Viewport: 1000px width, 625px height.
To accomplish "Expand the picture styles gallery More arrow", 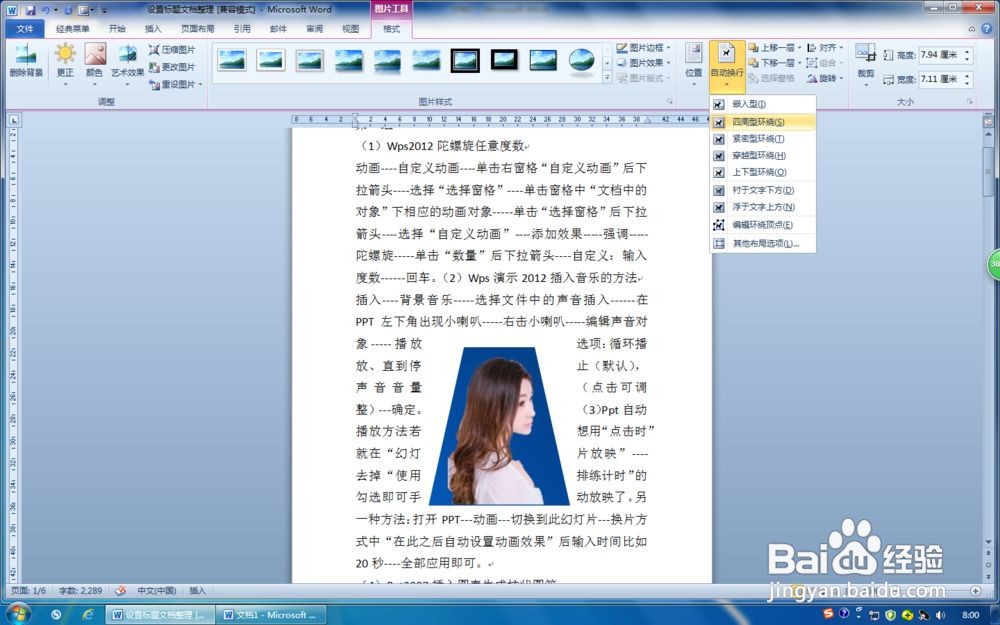I will click(x=607, y=78).
